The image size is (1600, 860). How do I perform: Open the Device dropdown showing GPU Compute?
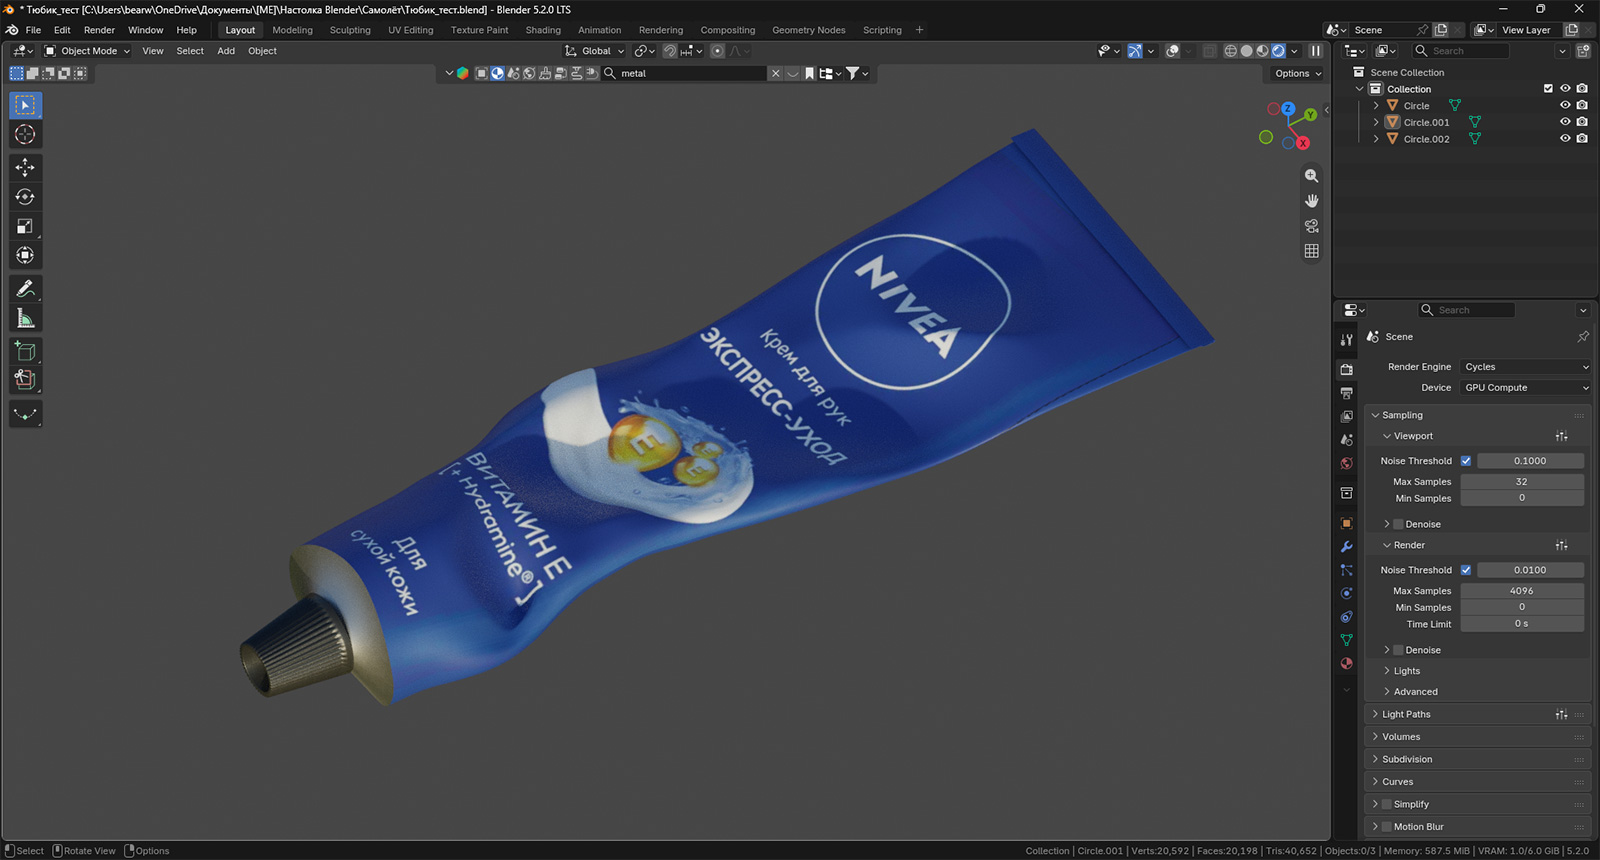coord(1525,388)
